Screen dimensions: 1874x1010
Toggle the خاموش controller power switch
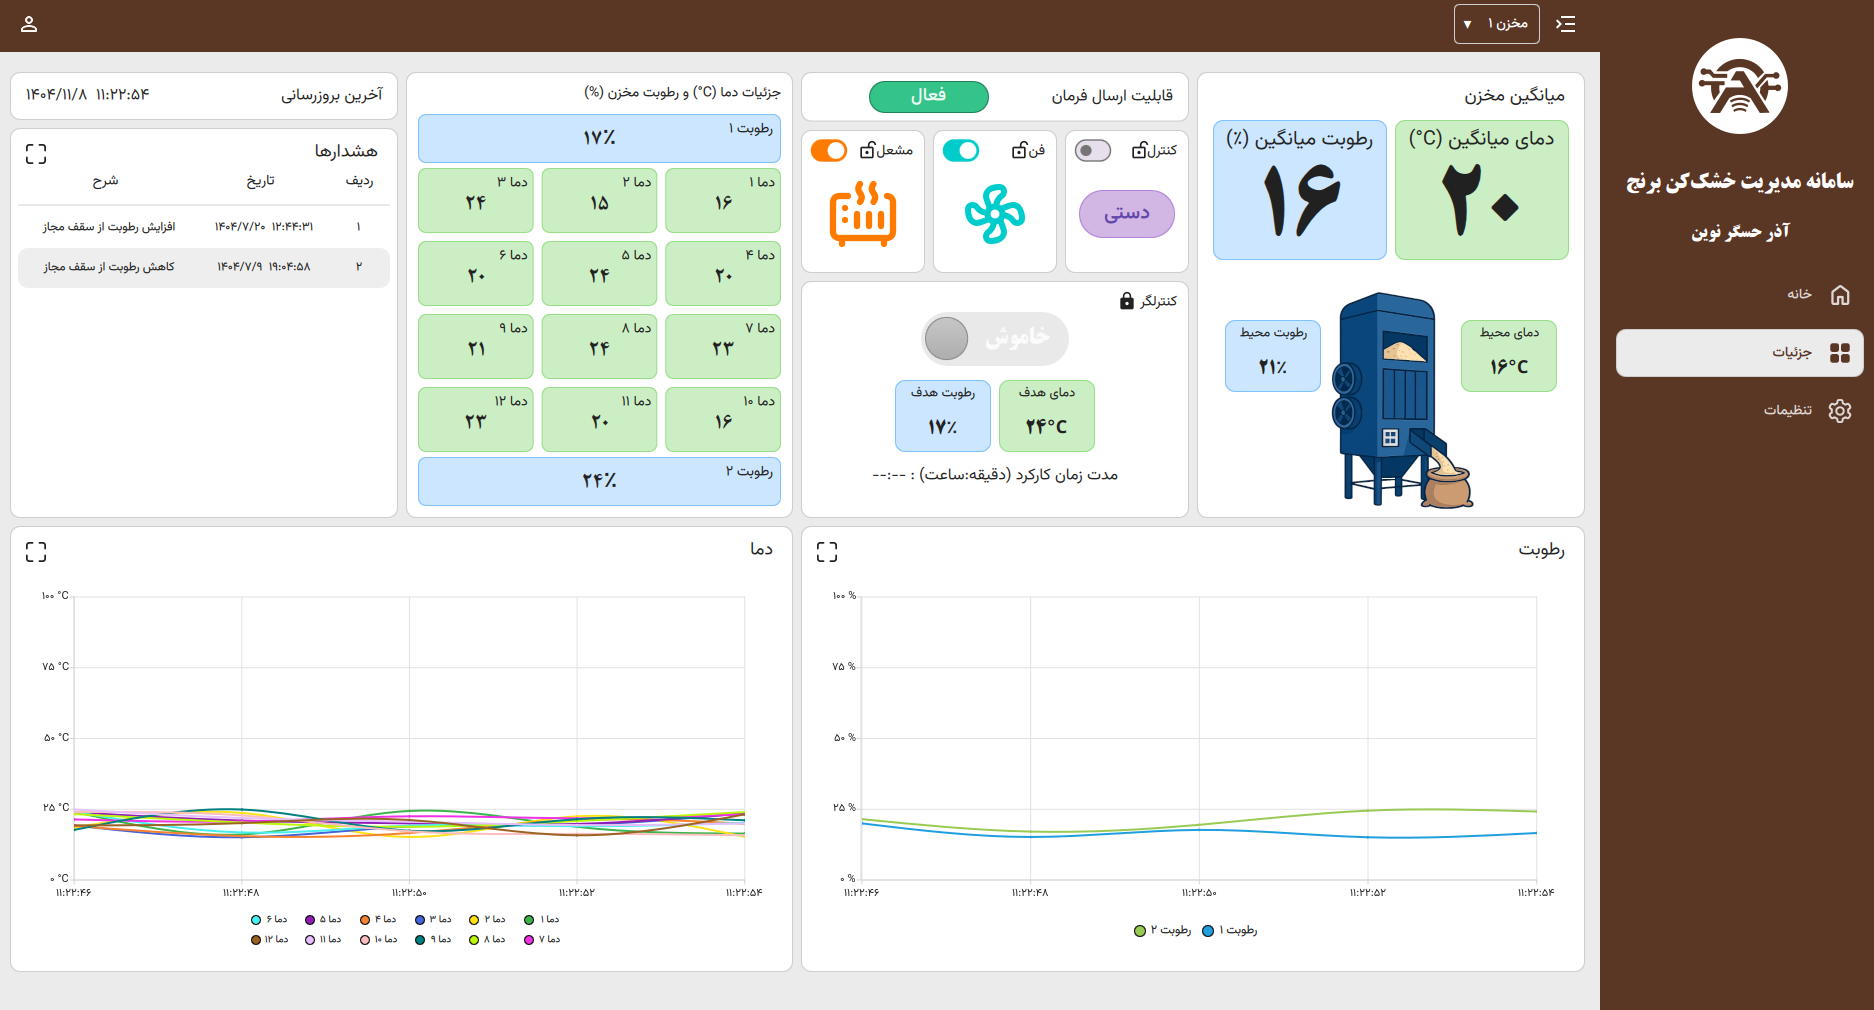click(994, 339)
